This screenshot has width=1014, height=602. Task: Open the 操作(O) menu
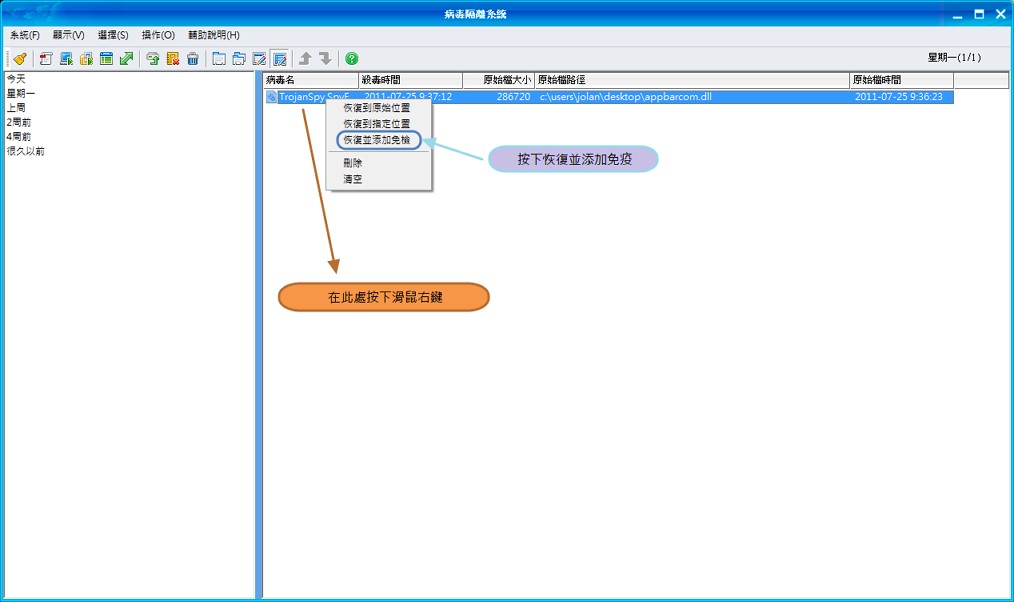[x=156, y=34]
